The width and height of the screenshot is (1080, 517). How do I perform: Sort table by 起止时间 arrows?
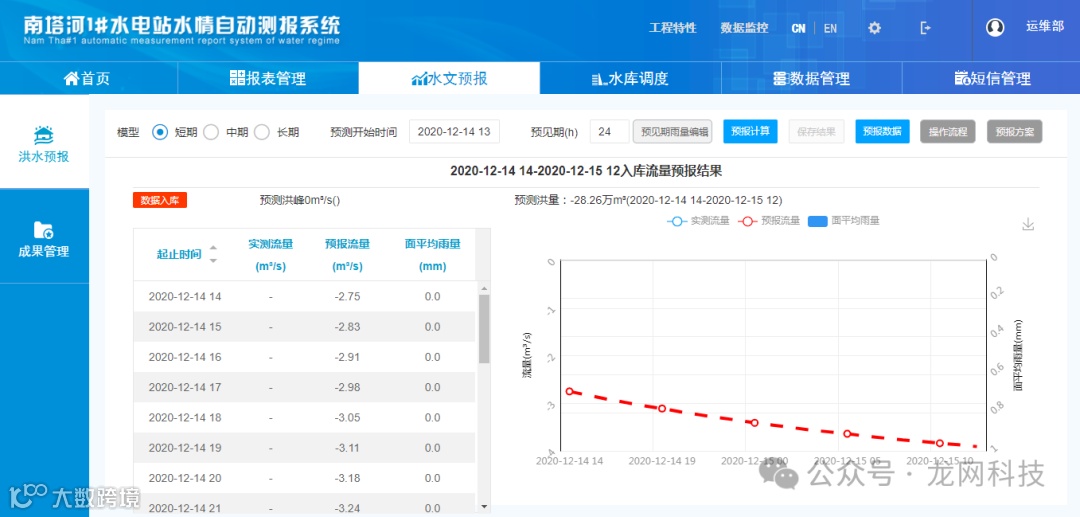[x=213, y=254]
